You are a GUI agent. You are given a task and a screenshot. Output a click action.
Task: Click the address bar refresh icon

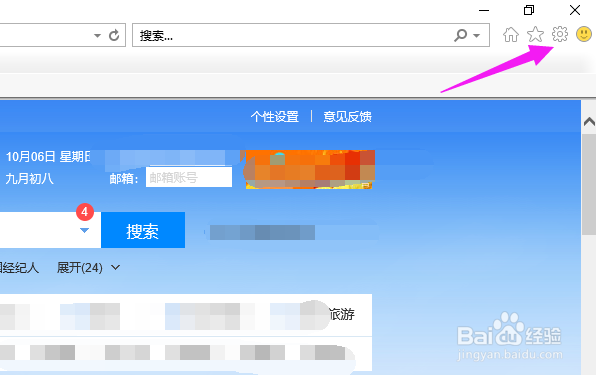click(x=114, y=35)
